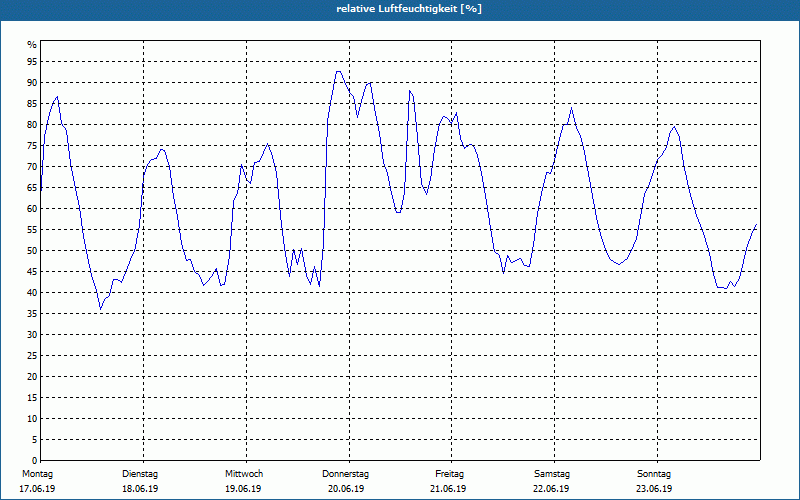Click the y-axis value '60'
The image size is (800, 500).
(x=32, y=209)
